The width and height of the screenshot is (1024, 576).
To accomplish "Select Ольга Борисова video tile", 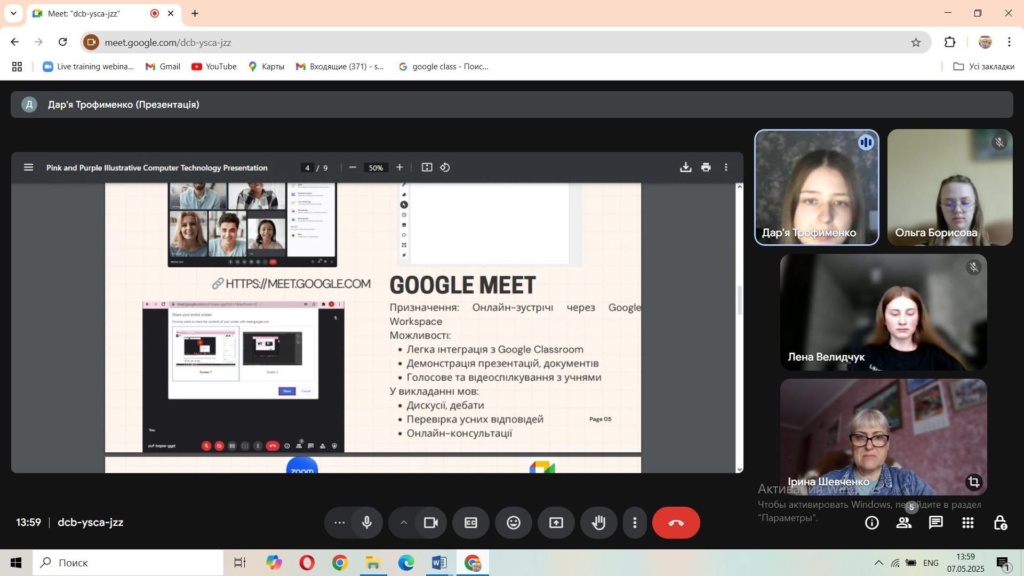I will pyautogui.click(x=950, y=187).
